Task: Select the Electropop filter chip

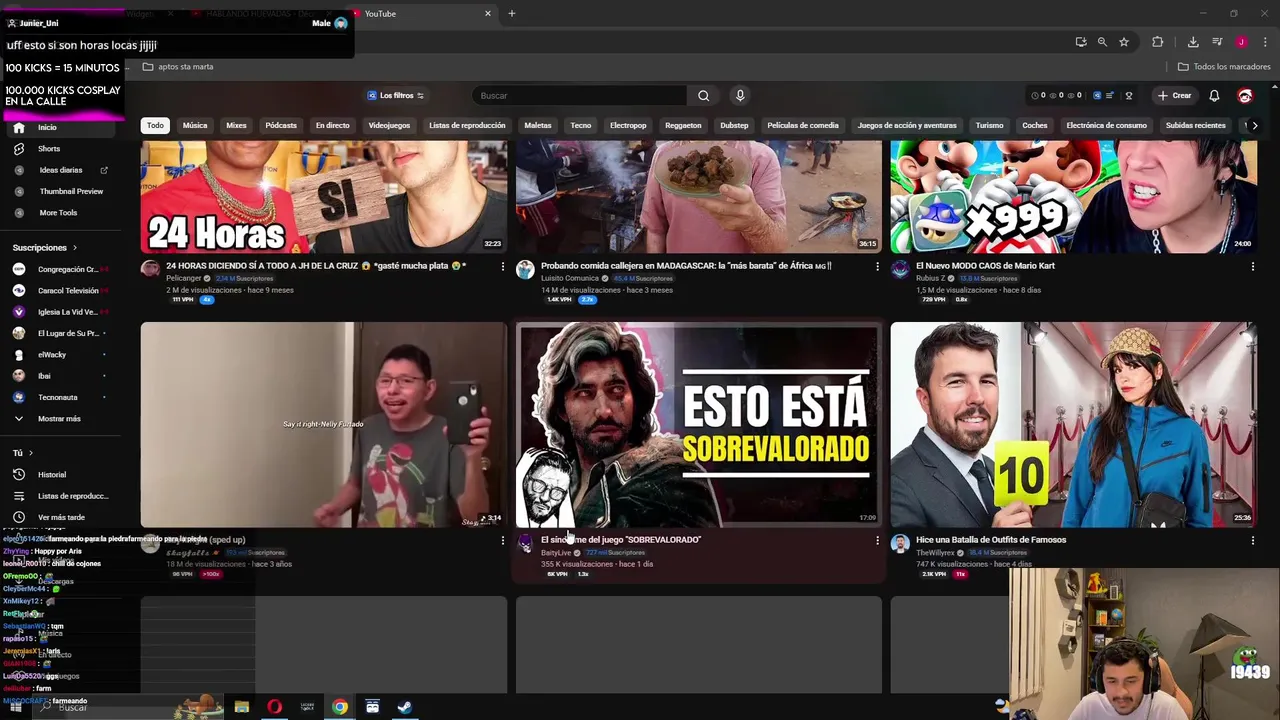Action: pos(628,126)
